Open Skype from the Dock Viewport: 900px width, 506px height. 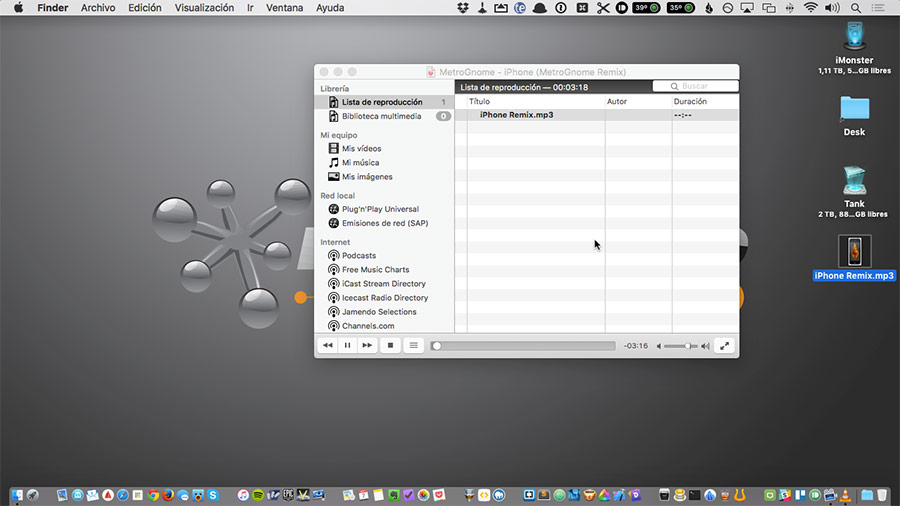pyautogui.click(x=213, y=495)
